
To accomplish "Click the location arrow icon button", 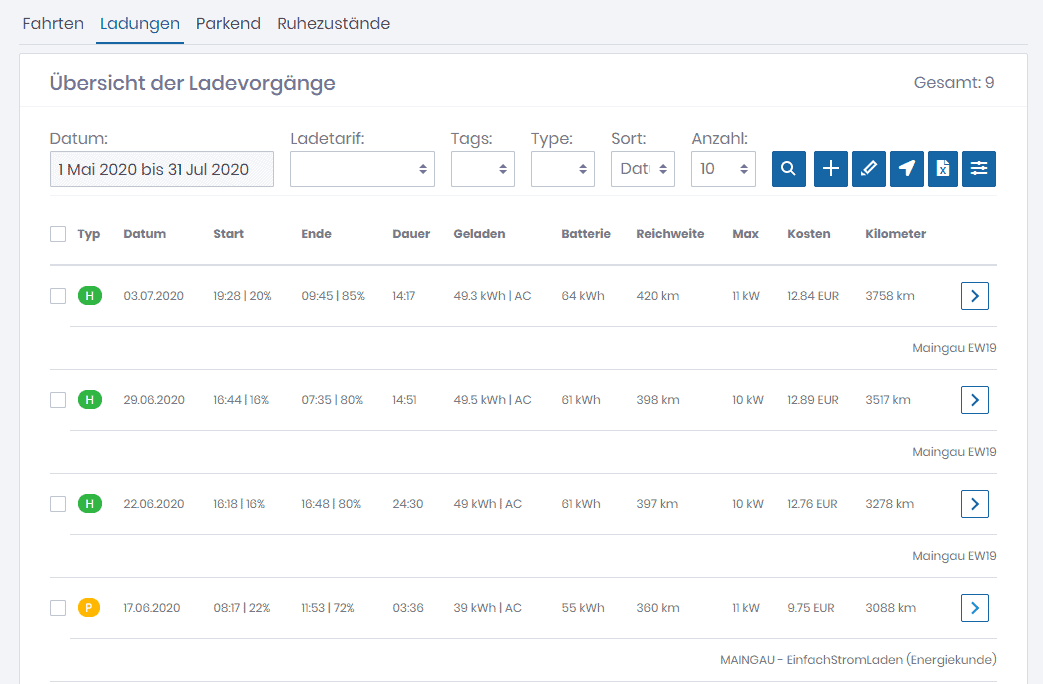I will tap(906, 169).
